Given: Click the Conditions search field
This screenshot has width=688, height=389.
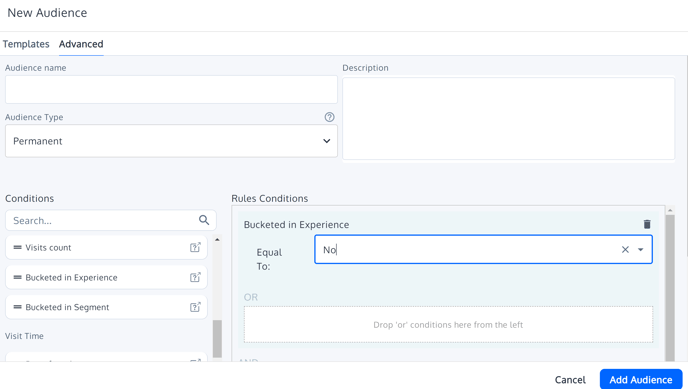Looking at the screenshot, I should [111, 220].
